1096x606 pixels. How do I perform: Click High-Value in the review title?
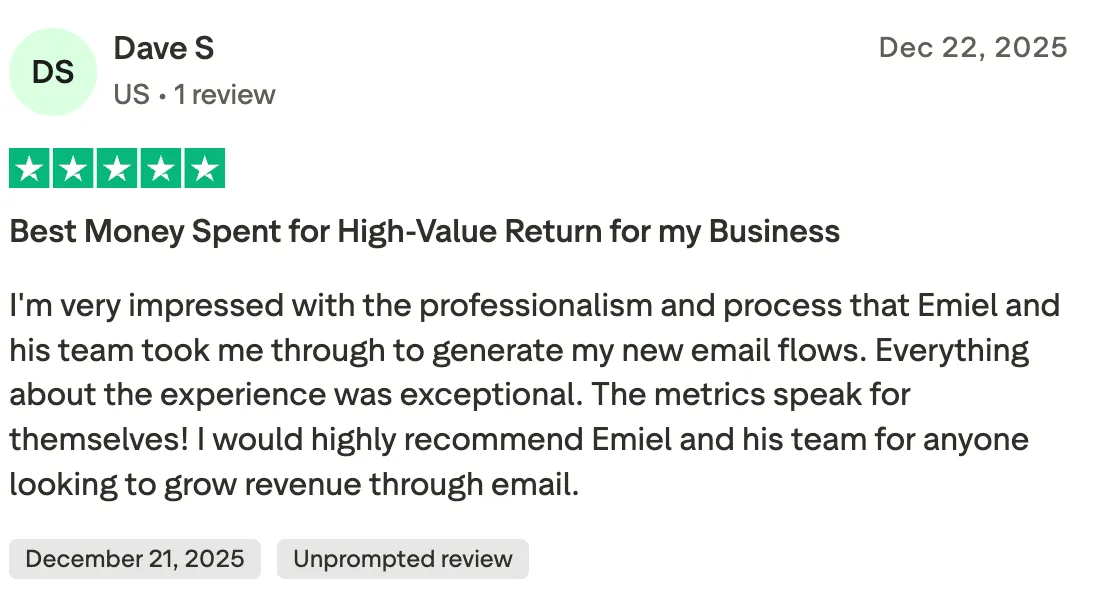417,232
